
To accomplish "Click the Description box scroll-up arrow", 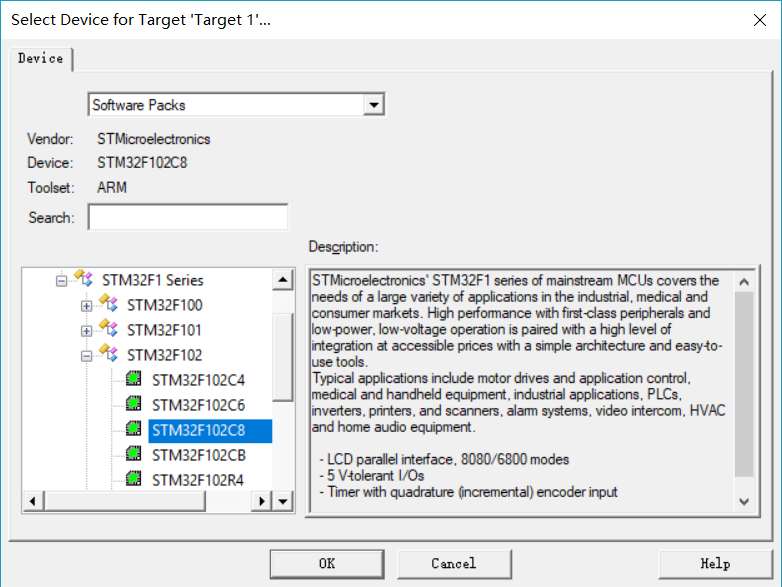I will pyautogui.click(x=744, y=282).
